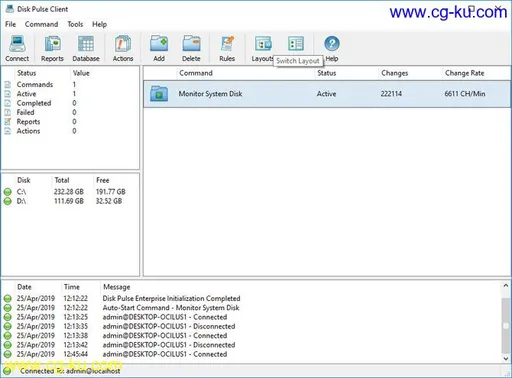
Task: Click the green C:\ disk status icon
Action: tap(8, 192)
